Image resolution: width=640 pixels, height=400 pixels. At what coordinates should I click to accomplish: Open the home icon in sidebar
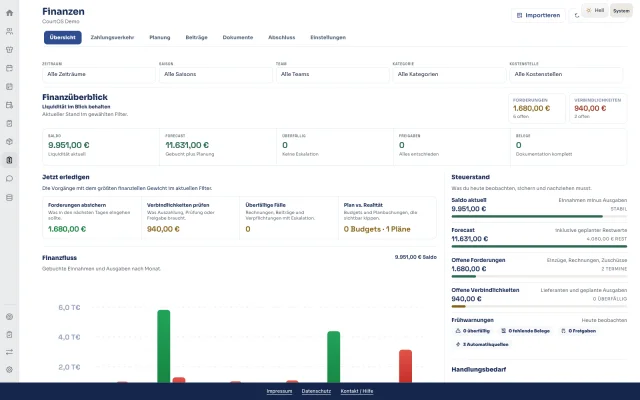[9, 13]
